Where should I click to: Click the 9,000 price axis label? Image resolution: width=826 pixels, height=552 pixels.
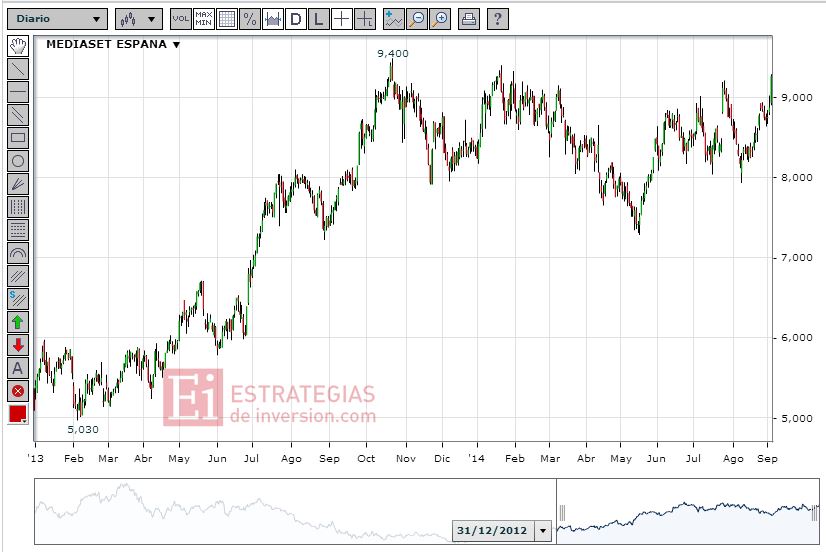point(797,97)
